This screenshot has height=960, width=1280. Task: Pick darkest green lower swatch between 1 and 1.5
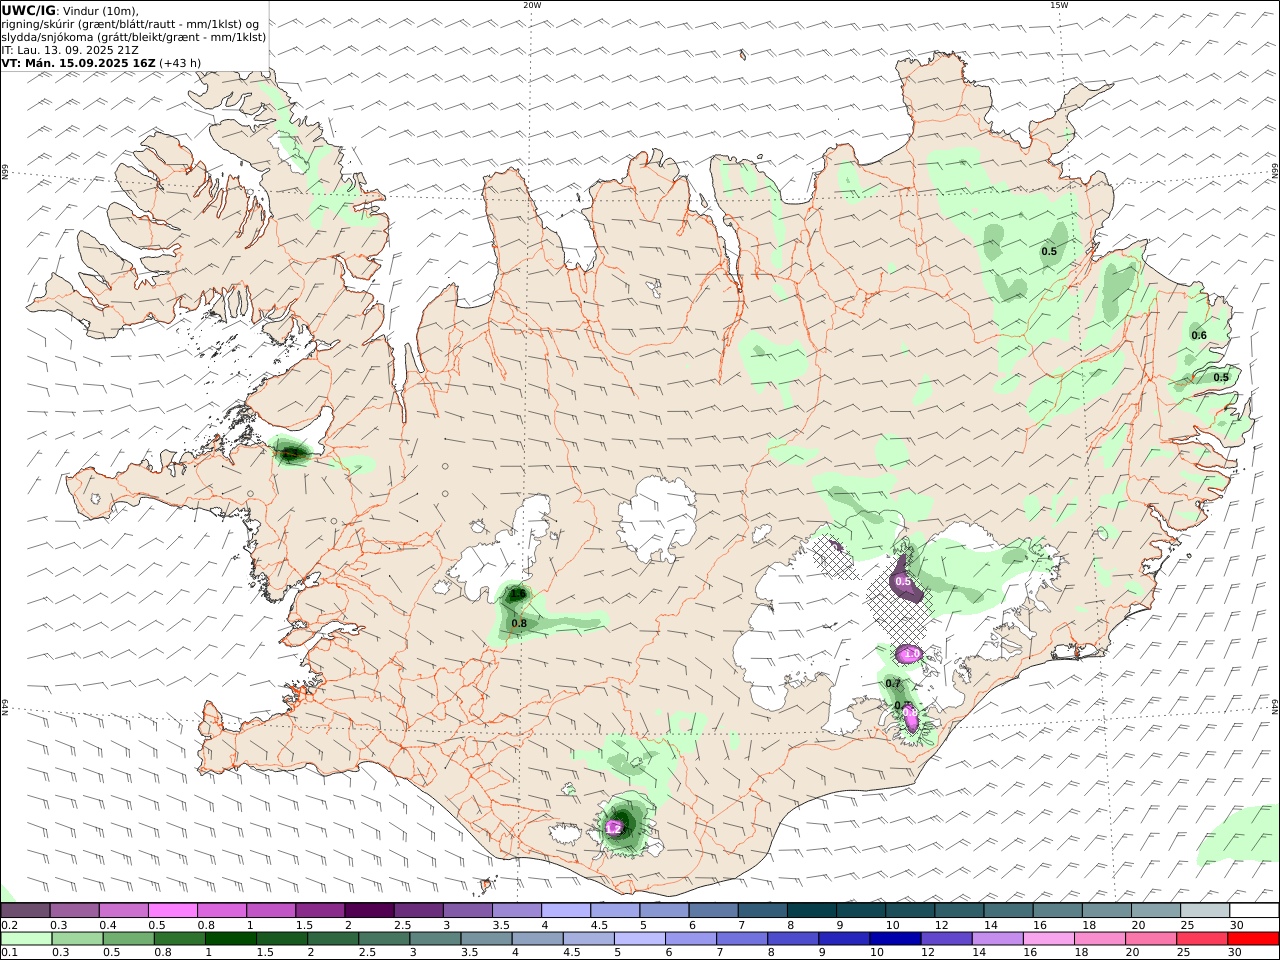pos(231,939)
